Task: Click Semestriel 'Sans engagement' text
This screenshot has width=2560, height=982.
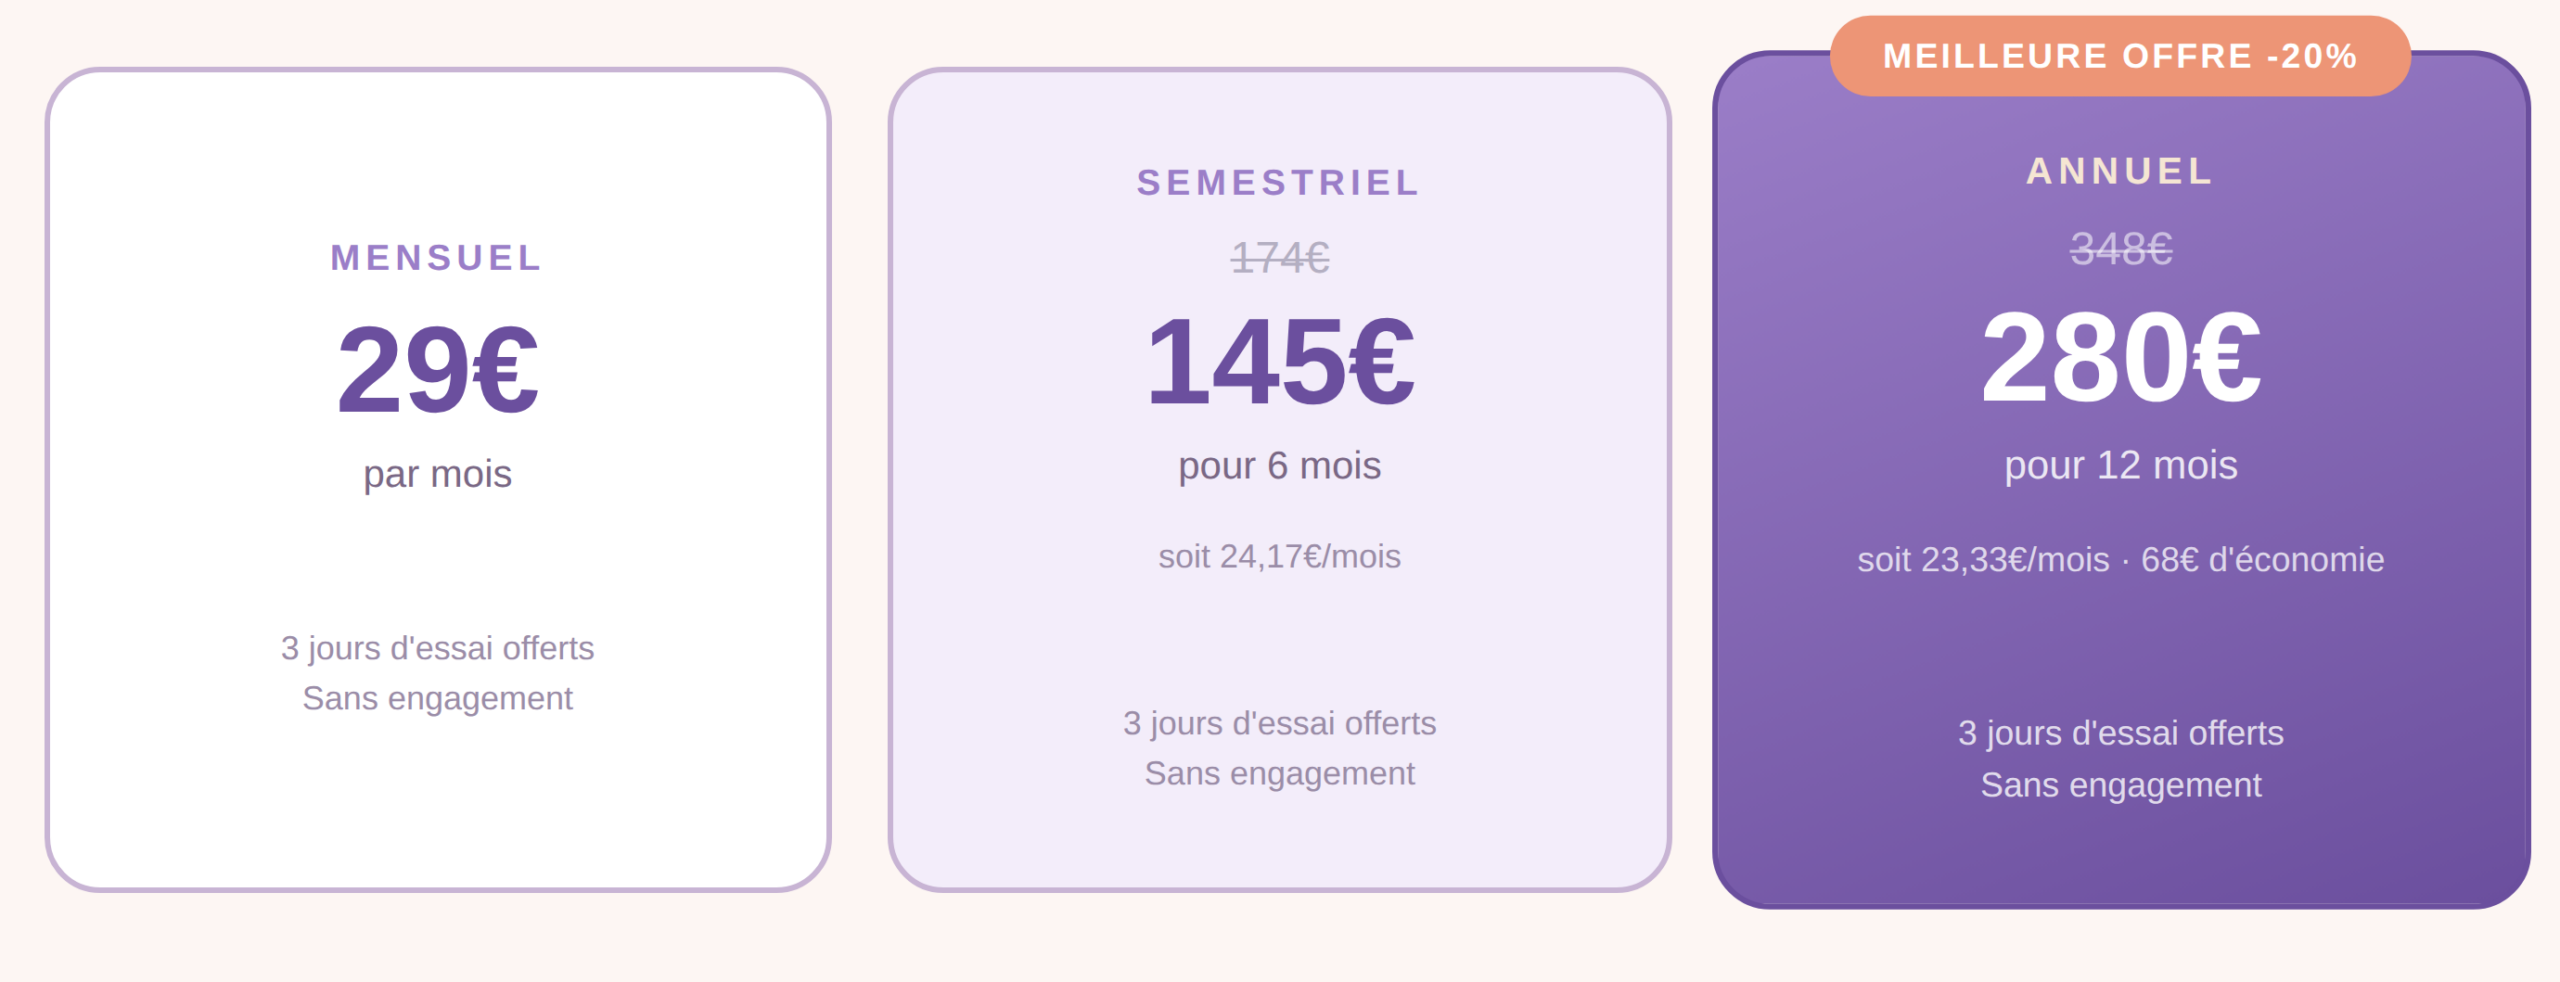Action: pos(1279,773)
